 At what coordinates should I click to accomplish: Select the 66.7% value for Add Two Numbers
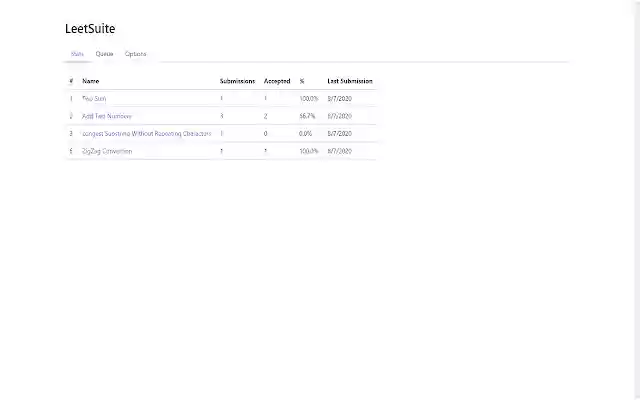click(x=307, y=116)
